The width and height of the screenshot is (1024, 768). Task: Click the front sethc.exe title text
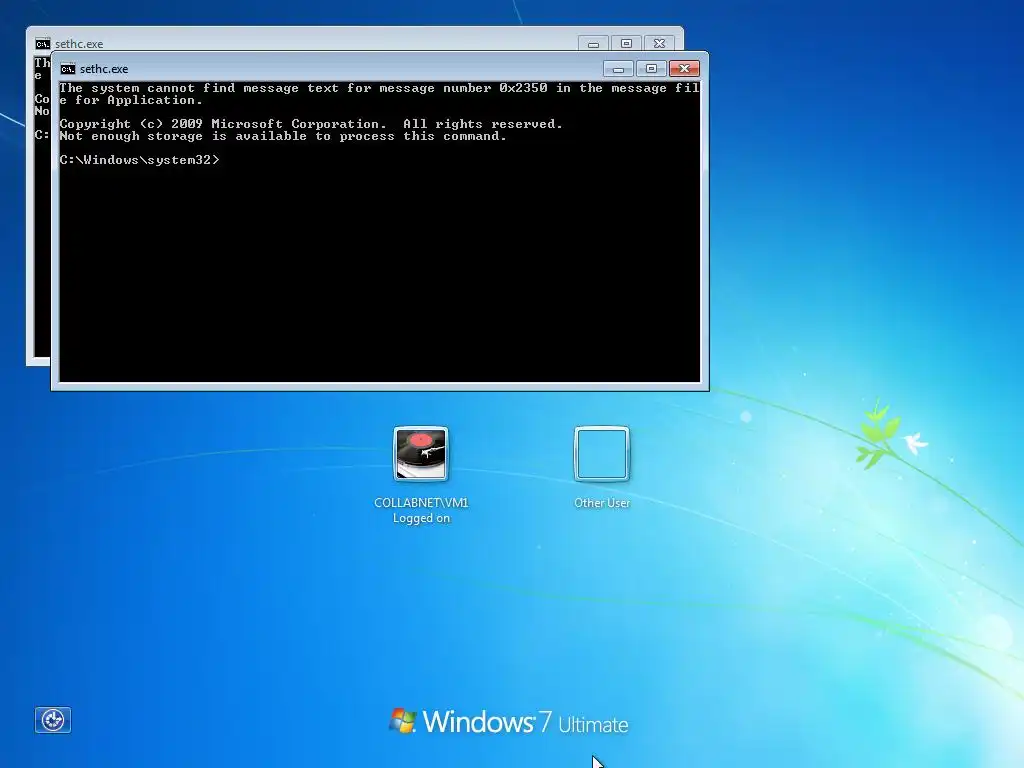click(104, 69)
